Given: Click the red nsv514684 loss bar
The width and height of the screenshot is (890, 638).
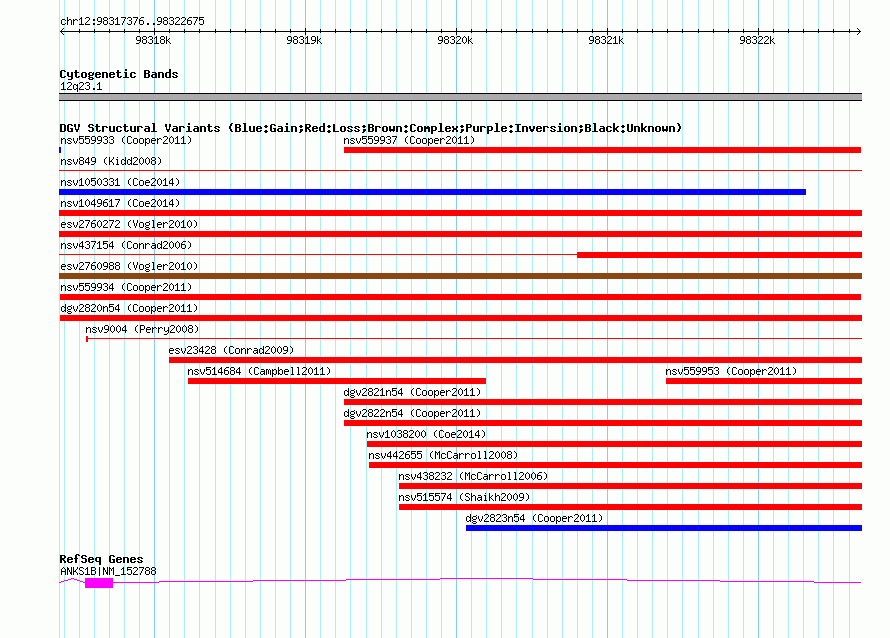Looking at the screenshot, I should (337, 381).
